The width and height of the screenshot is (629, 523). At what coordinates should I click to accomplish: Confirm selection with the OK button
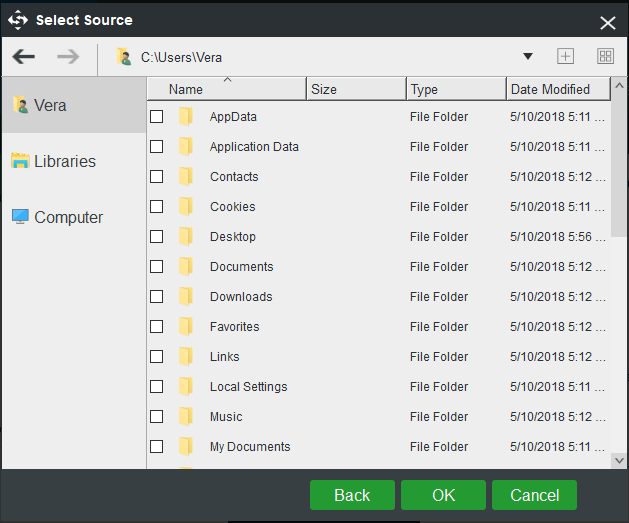[x=443, y=495]
